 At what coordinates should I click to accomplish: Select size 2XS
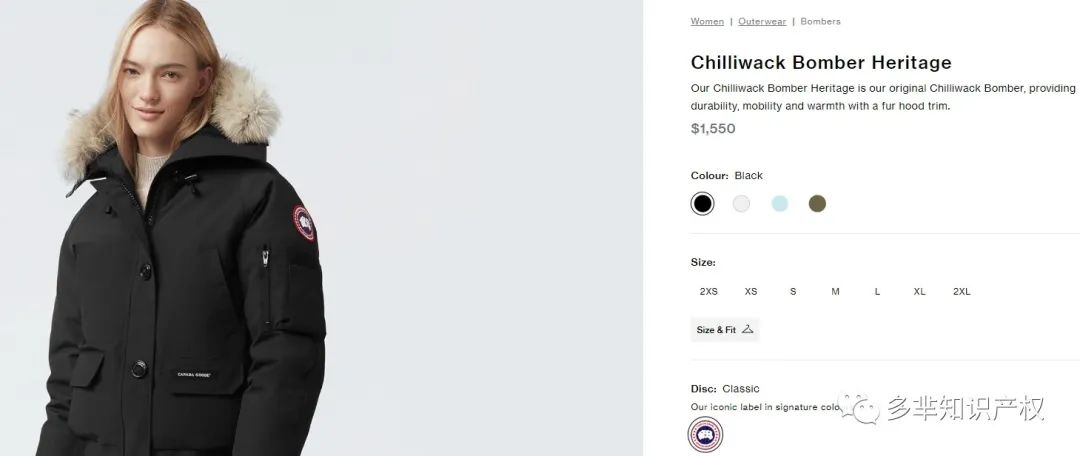(709, 291)
